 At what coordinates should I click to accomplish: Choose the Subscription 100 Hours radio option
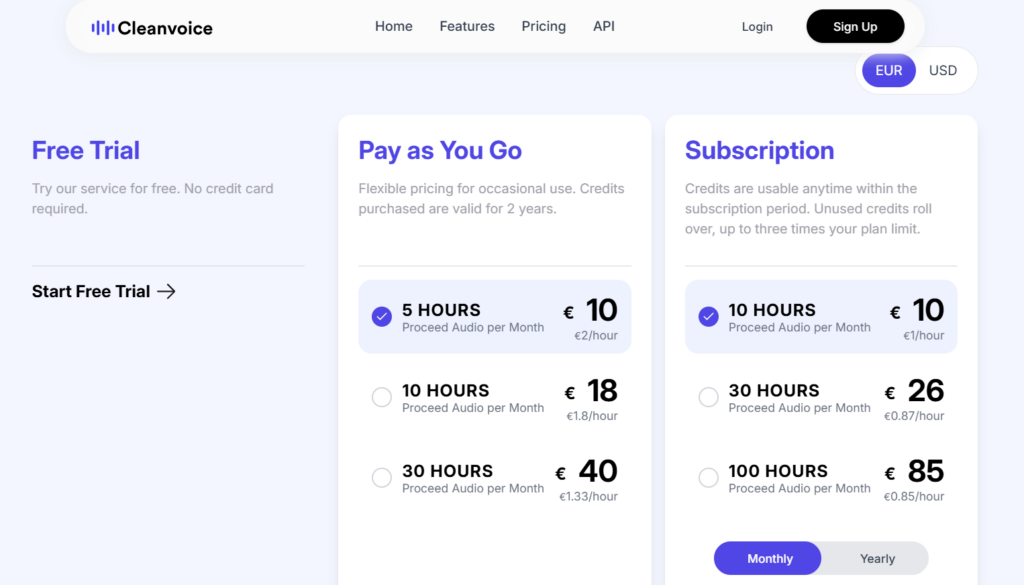tap(708, 477)
